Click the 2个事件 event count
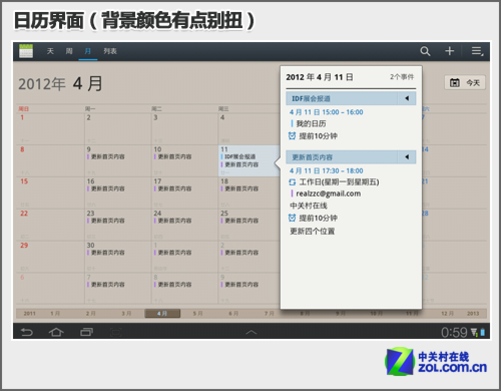The image size is (501, 391). point(402,77)
